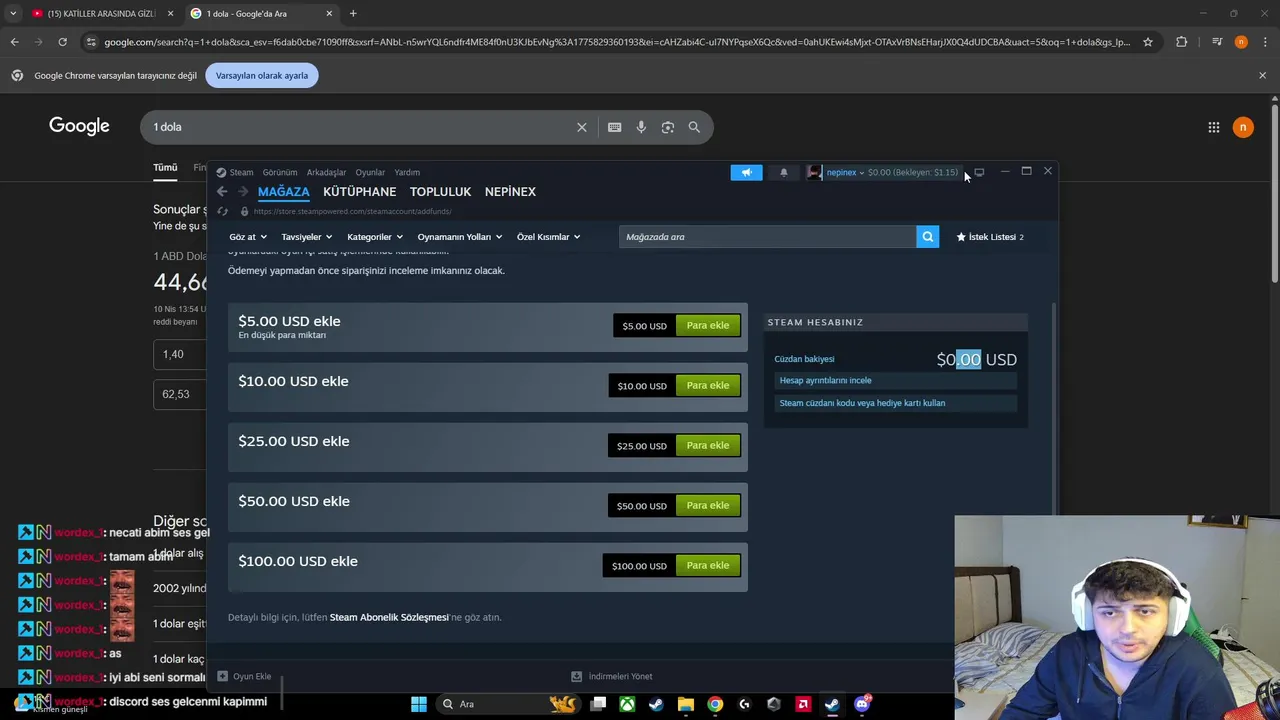Viewport: 1280px width, 720px height.
Task: Open İstek Listesi wishlist
Action: (990, 237)
